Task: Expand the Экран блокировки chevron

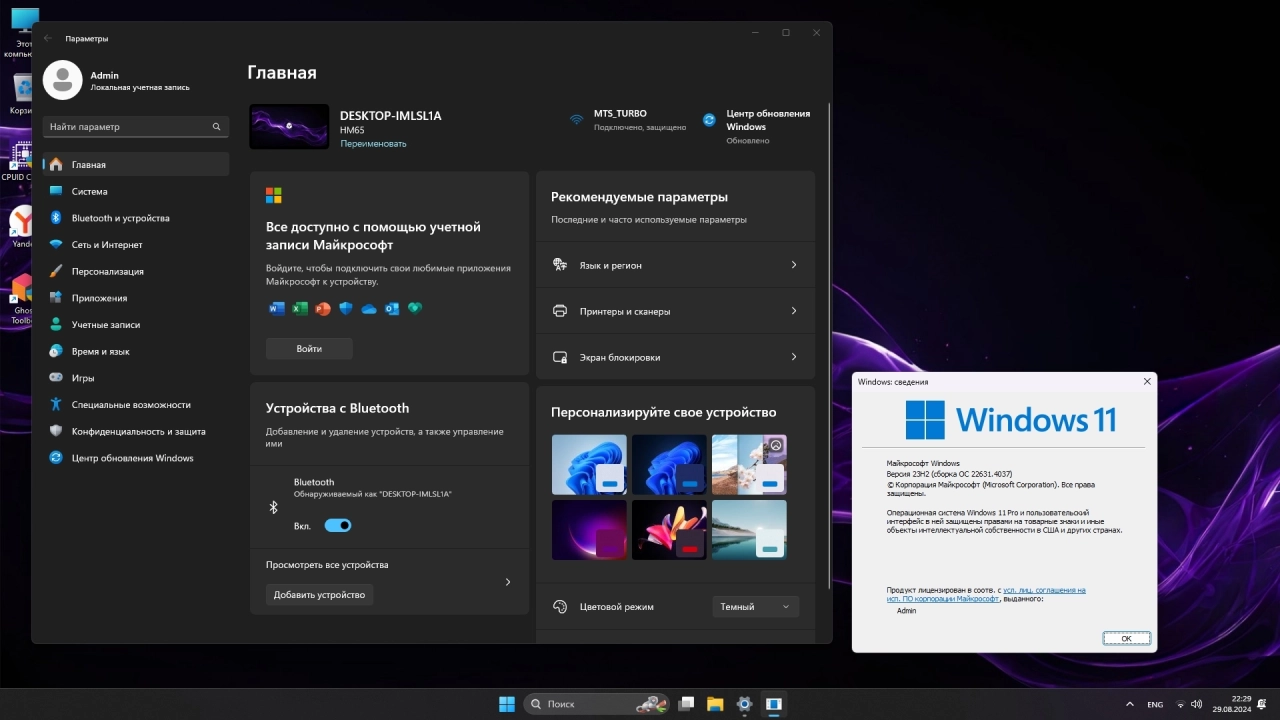Action: (x=794, y=357)
